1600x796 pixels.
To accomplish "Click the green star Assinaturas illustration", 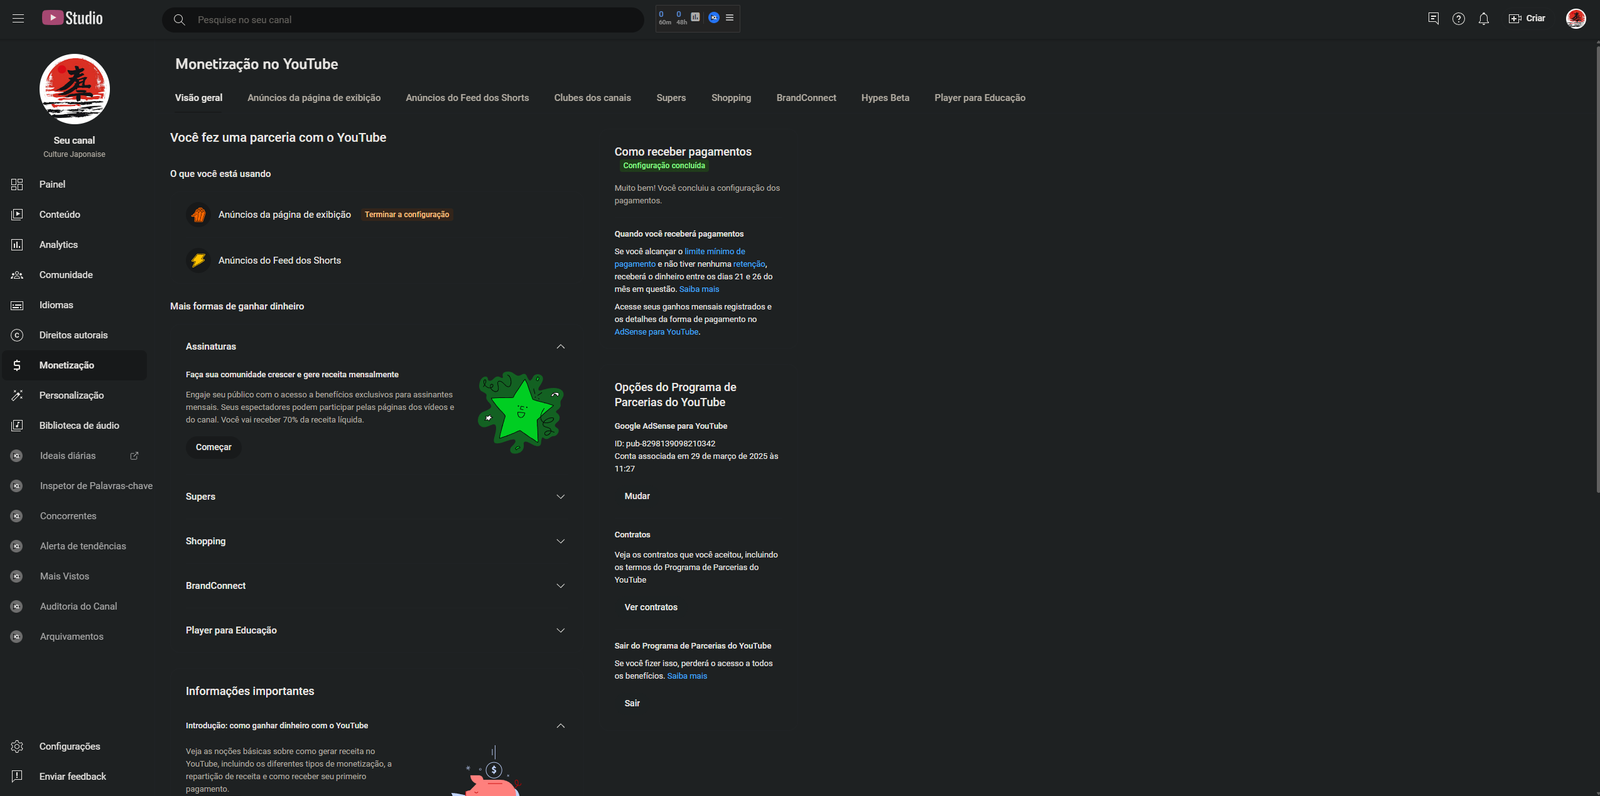I will coord(521,411).
